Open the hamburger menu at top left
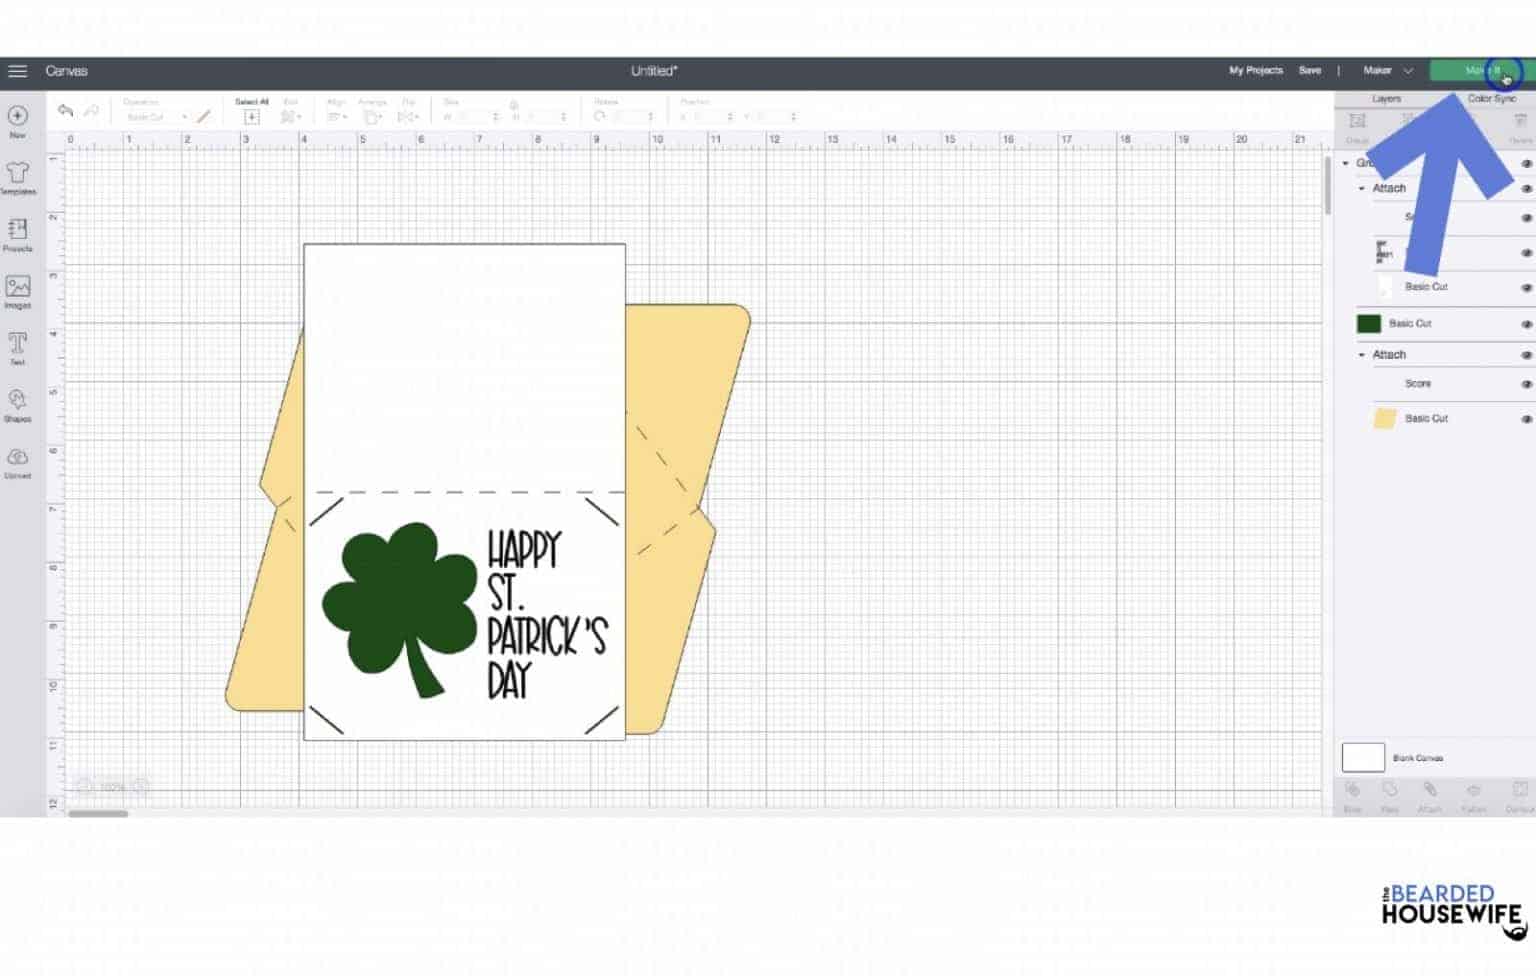The image size is (1536, 976). tap(17, 70)
